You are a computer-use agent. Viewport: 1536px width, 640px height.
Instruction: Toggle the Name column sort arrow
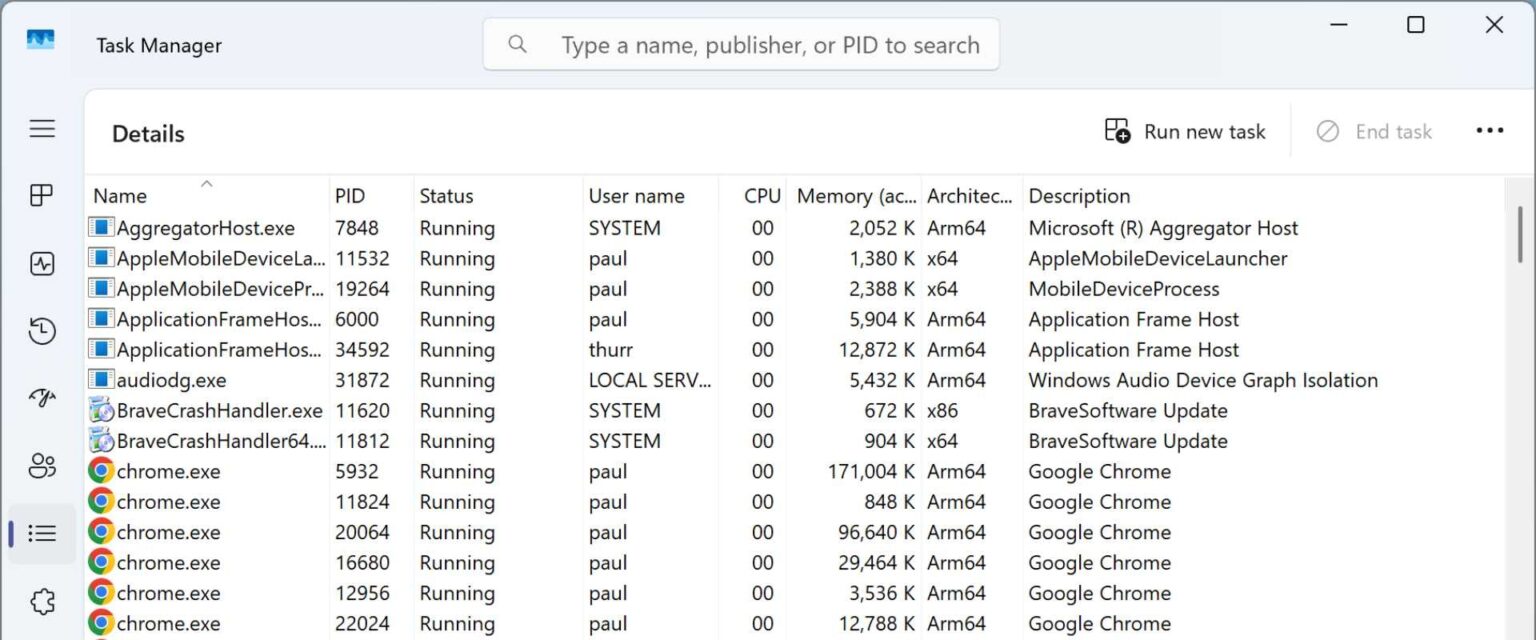[206, 184]
